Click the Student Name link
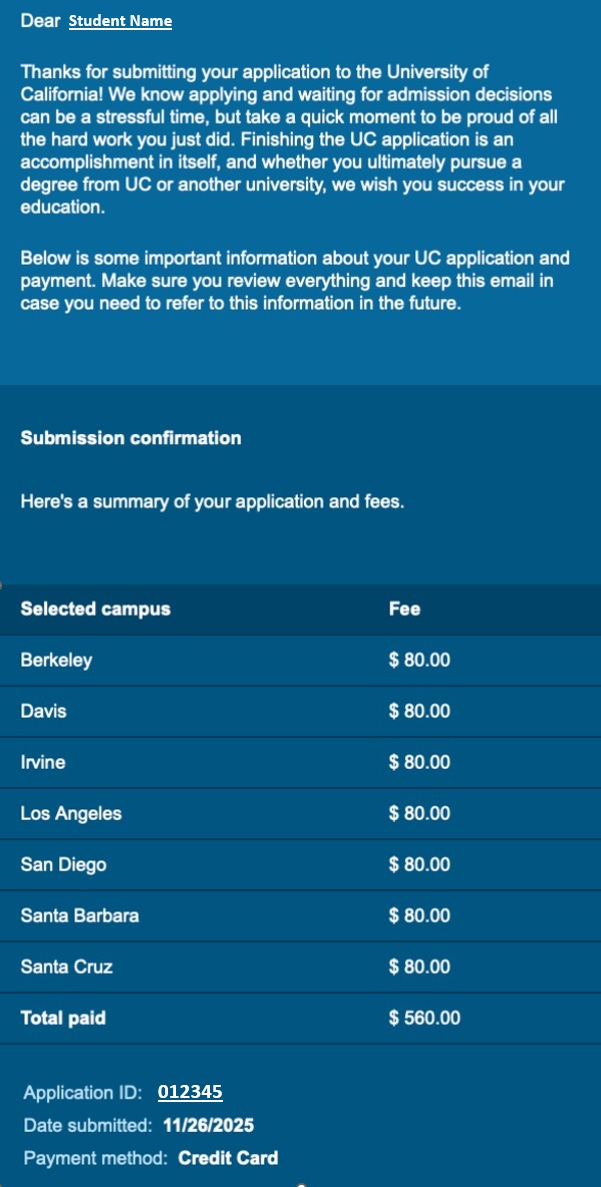The image size is (601, 1187). 120,21
